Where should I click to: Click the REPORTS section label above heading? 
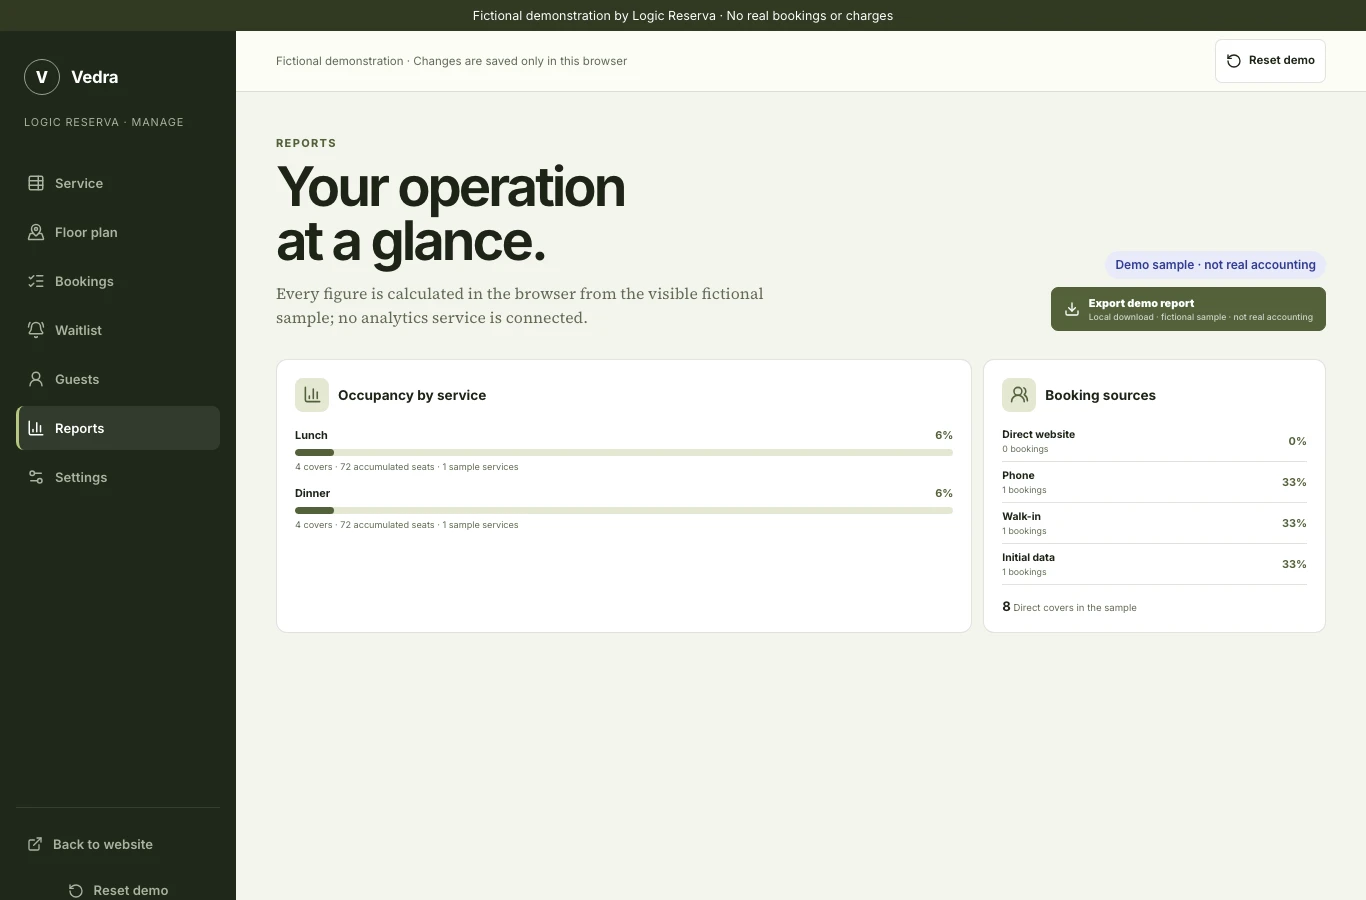[306, 143]
